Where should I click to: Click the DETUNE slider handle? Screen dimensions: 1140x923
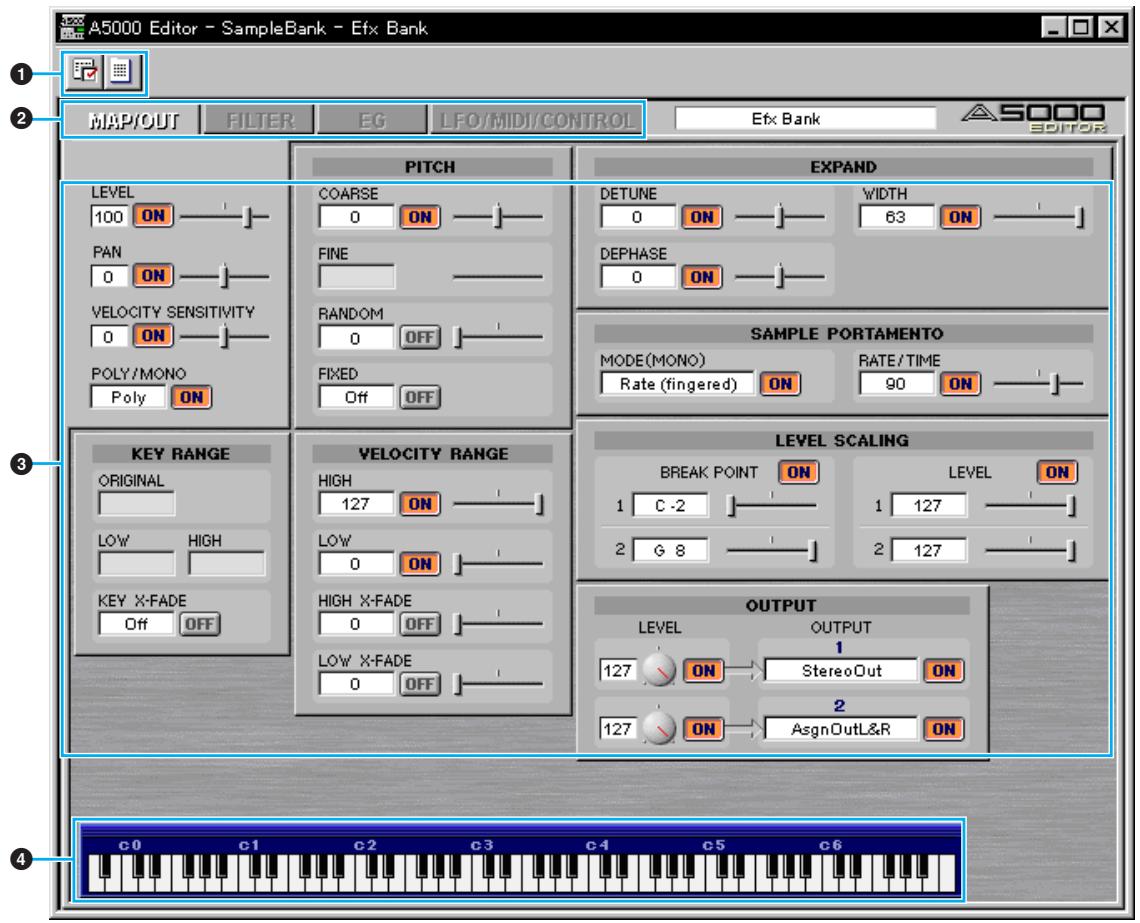click(x=779, y=217)
